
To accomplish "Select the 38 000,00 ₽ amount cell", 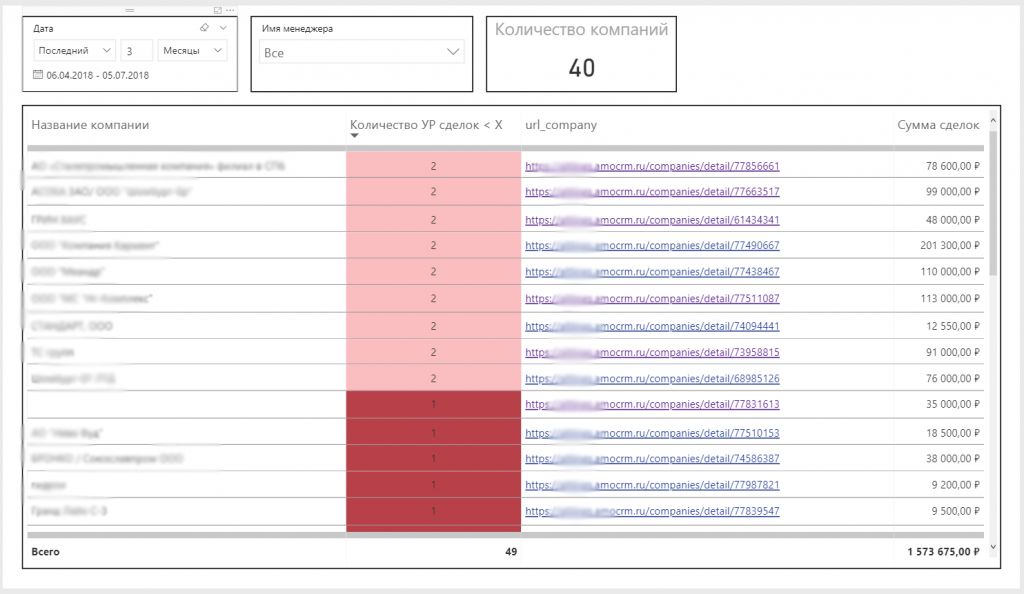I will [952, 458].
